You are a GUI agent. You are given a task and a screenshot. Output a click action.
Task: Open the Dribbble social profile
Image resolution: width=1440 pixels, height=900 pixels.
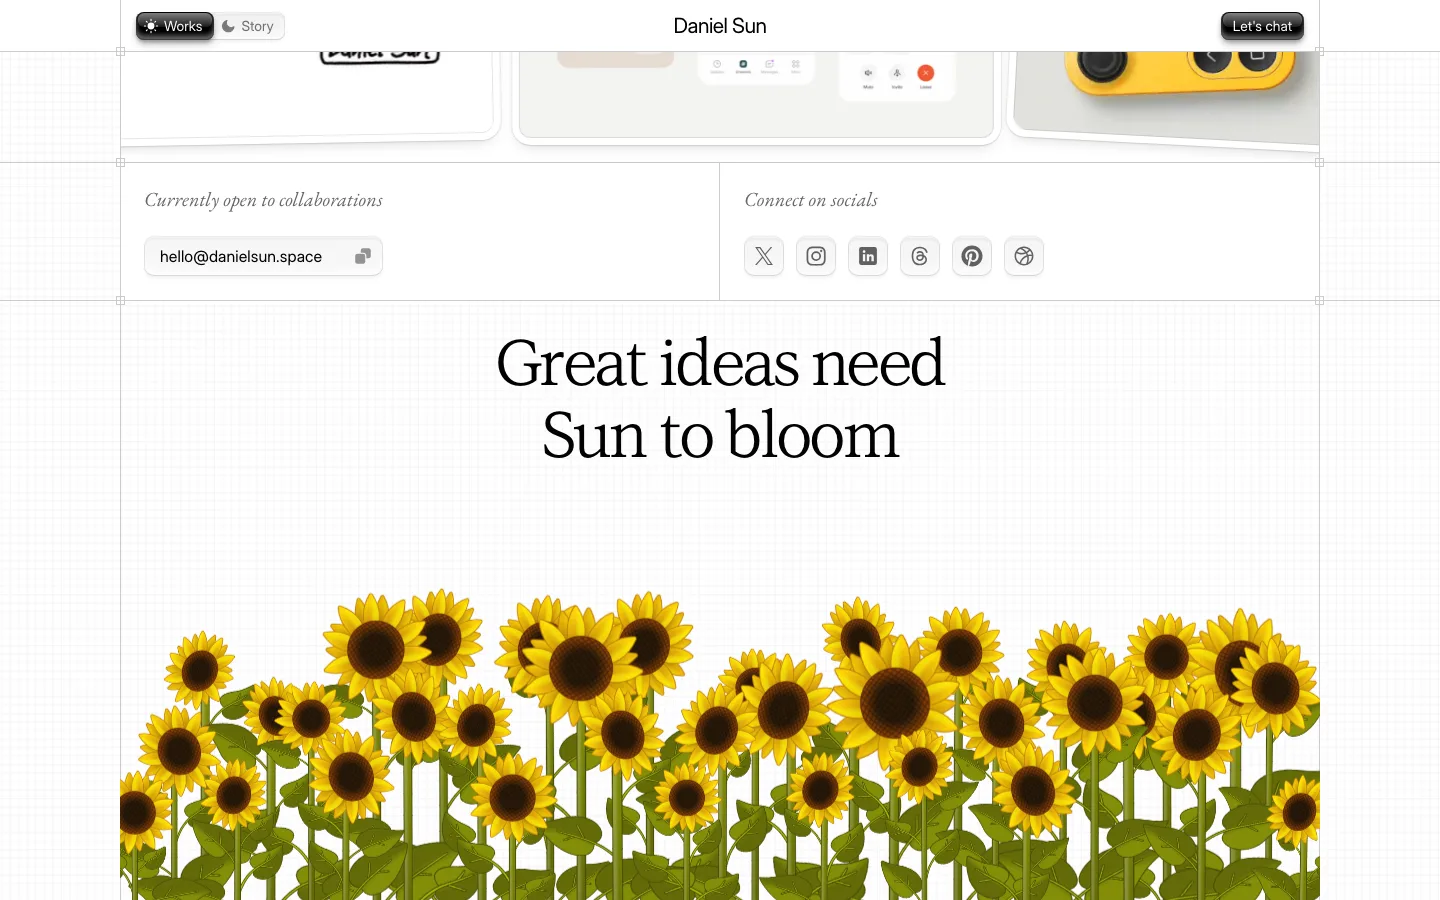point(1024,256)
